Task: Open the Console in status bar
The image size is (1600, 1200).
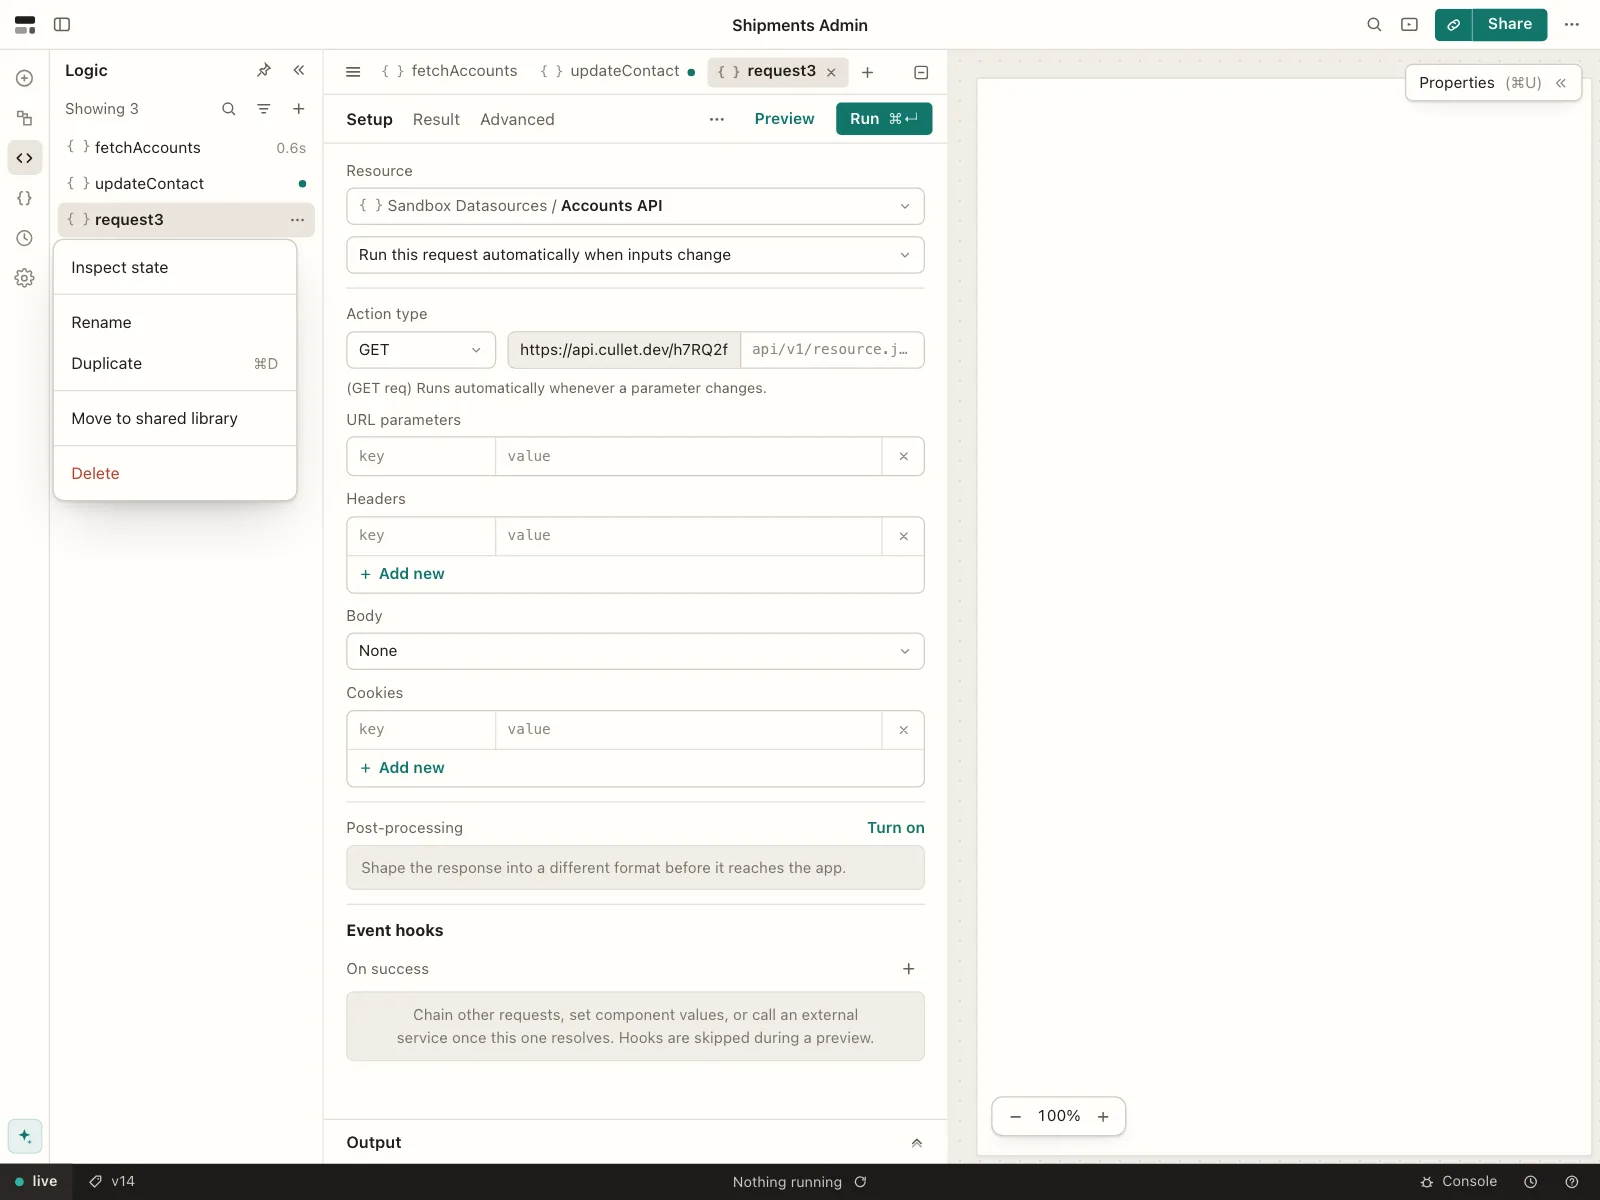Action: (x=1458, y=1182)
